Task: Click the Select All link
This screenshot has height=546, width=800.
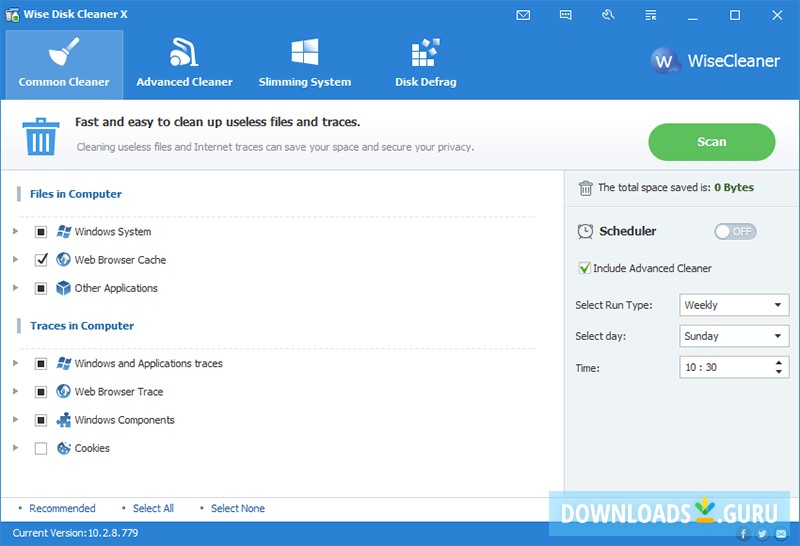Action: click(x=153, y=508)
